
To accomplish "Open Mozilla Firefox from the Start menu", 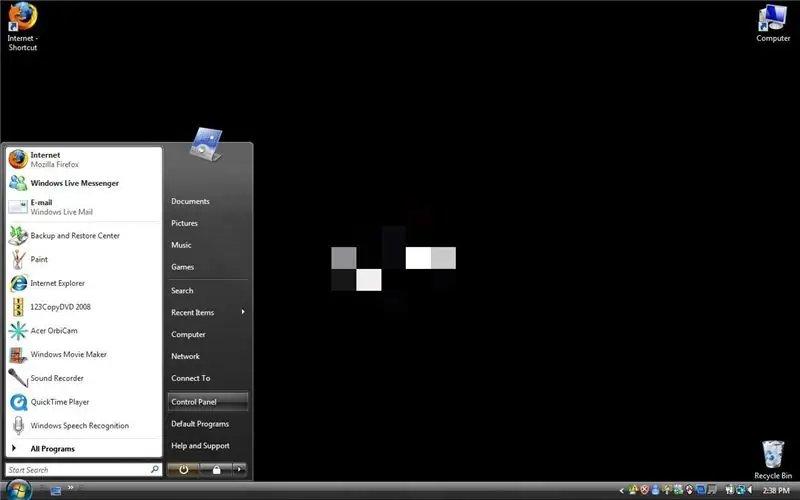I will click(84, 159).
